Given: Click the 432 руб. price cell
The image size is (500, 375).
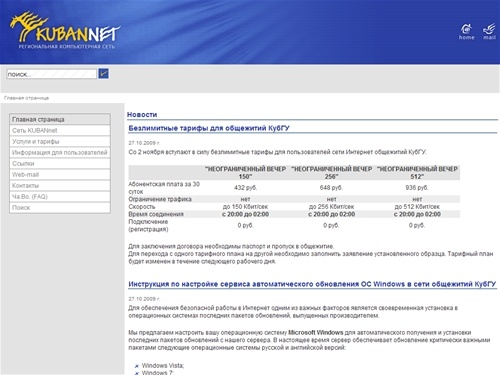Looking at the screenshot, I should click(x=245, y=188).
